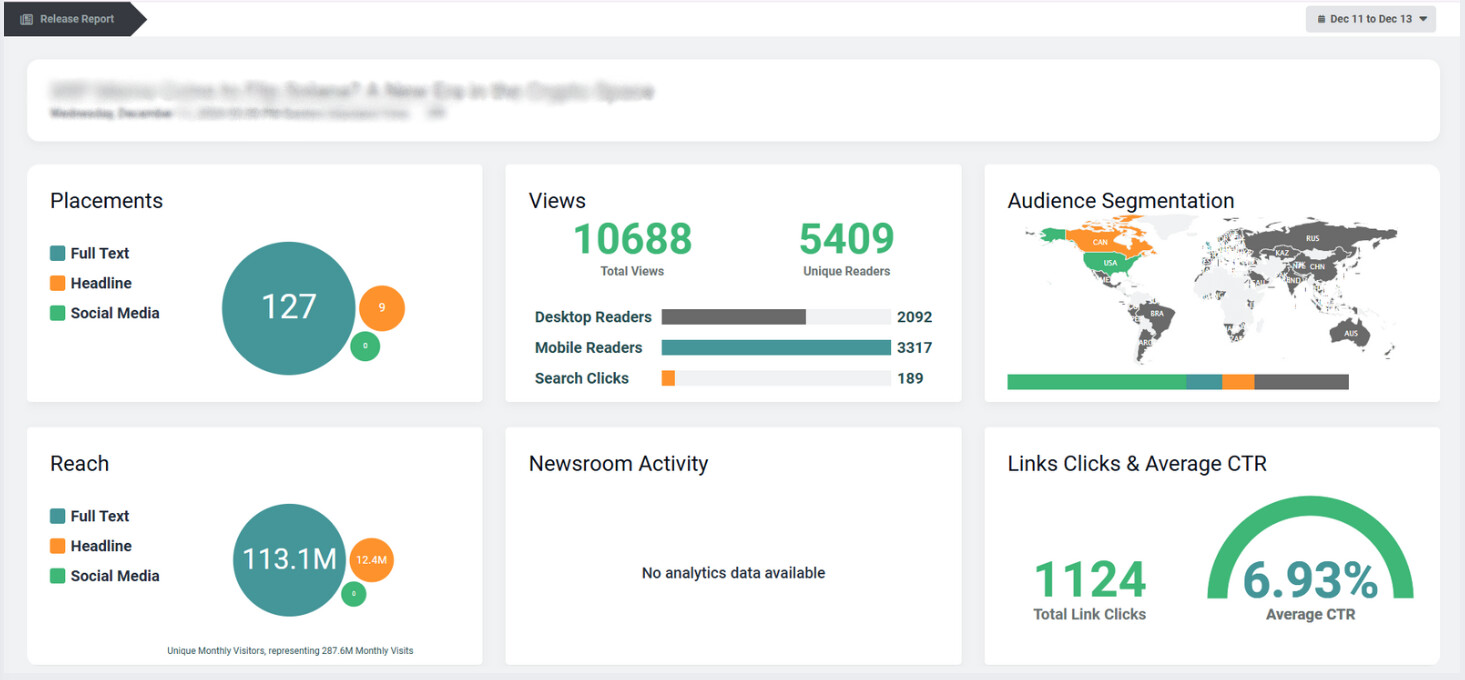This screenshot has height=680, width=1465.
Task: Toggle Social Media legend in Placements
Action: [x=114, y=313]
